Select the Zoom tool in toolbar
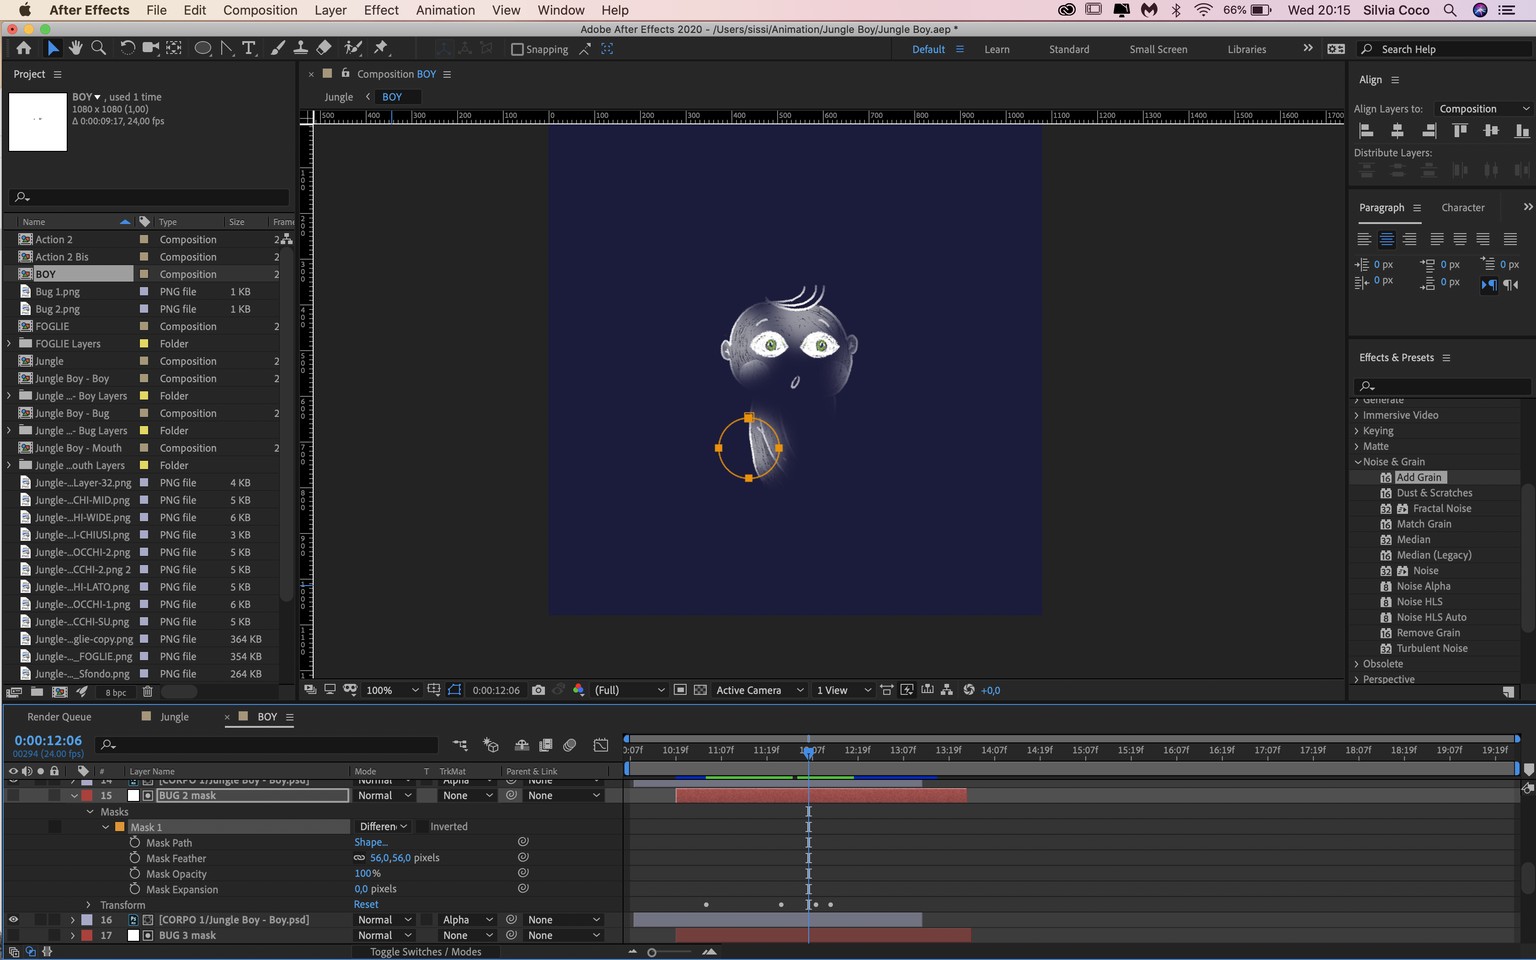The height and width of the screenshot is (960, 1536). click(x=99, y=48)
